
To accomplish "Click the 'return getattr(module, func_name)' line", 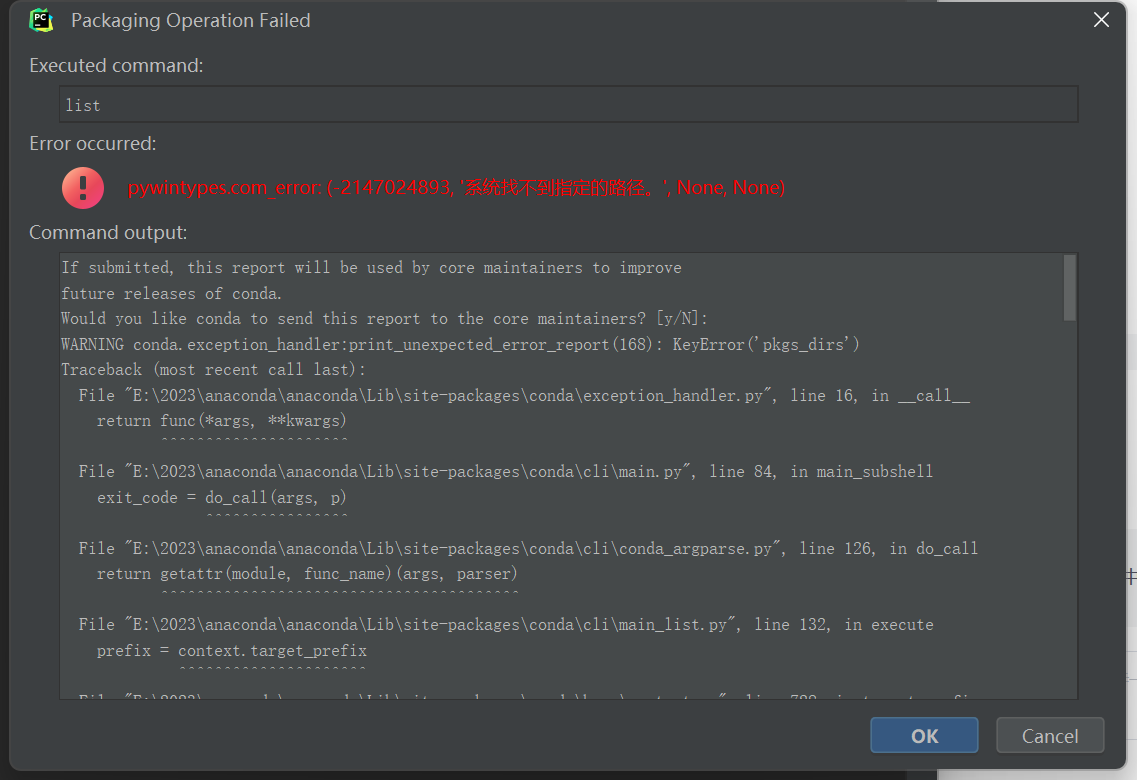I will [x=307, y=573].
